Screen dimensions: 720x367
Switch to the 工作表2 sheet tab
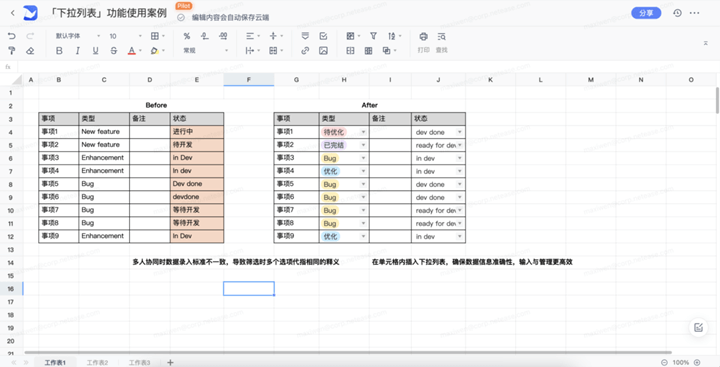pyautogui.click(x=97, y=362)
